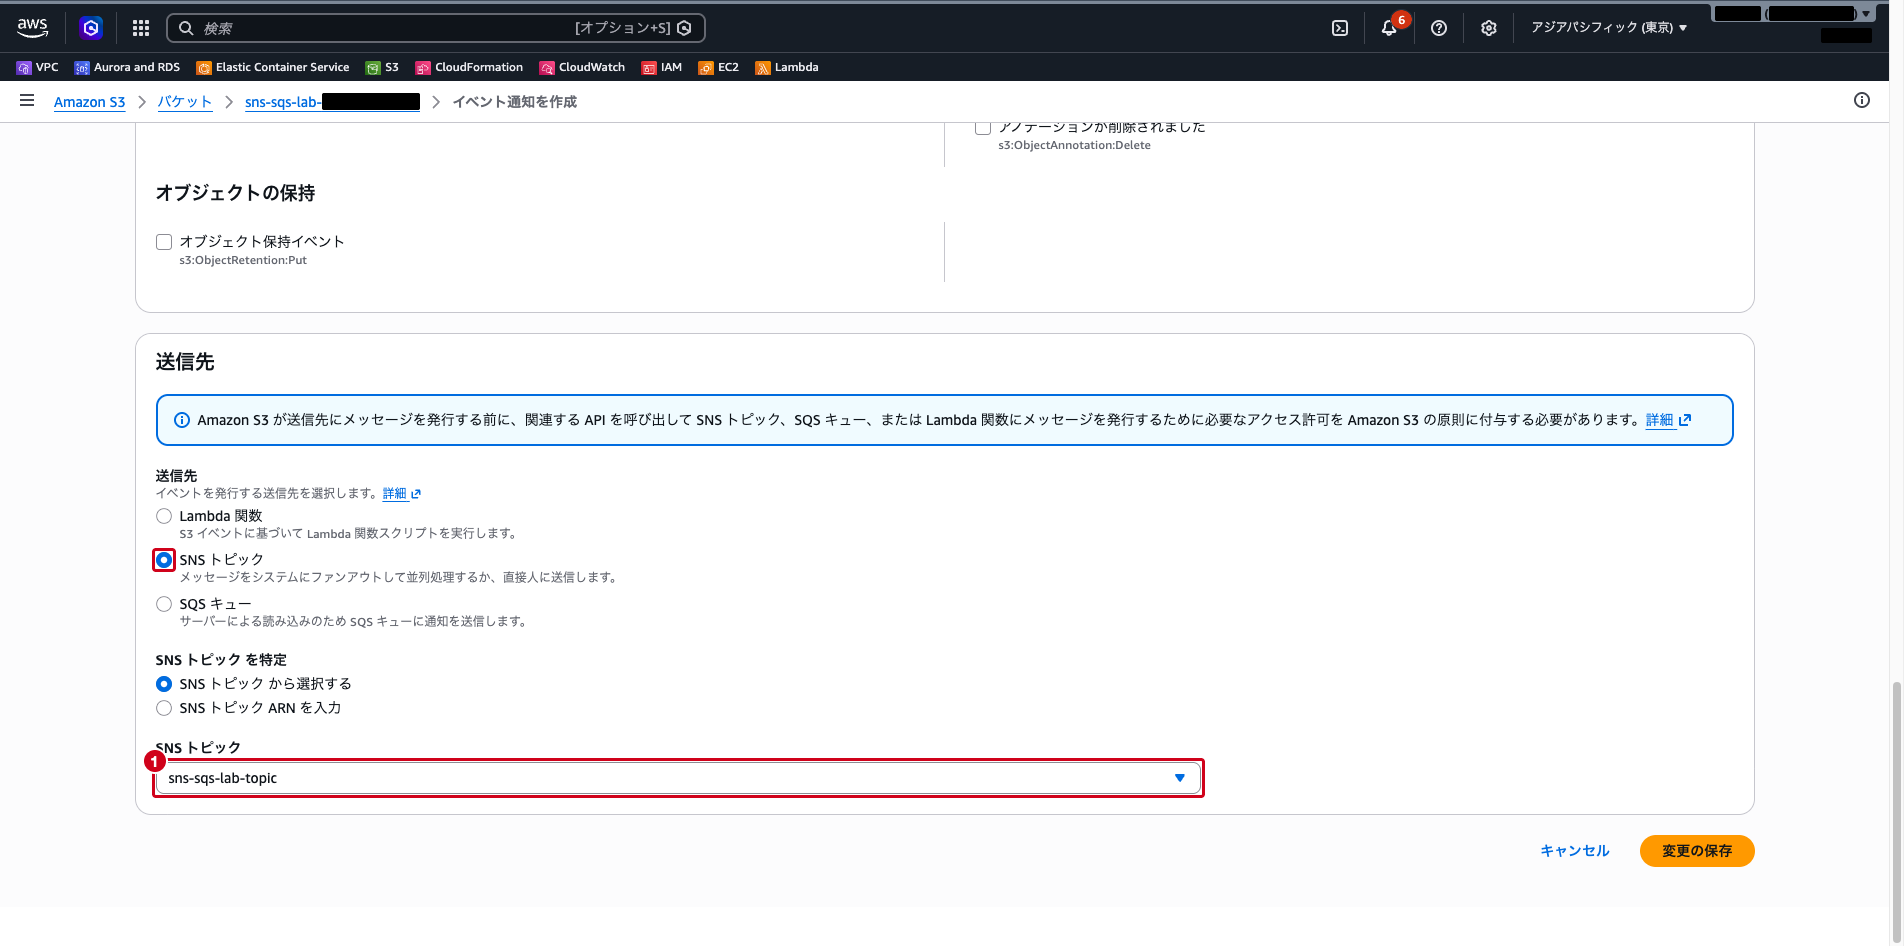
Task: Expand the sns-sqs-lab-topic dropdown
Action: [678, 778]
